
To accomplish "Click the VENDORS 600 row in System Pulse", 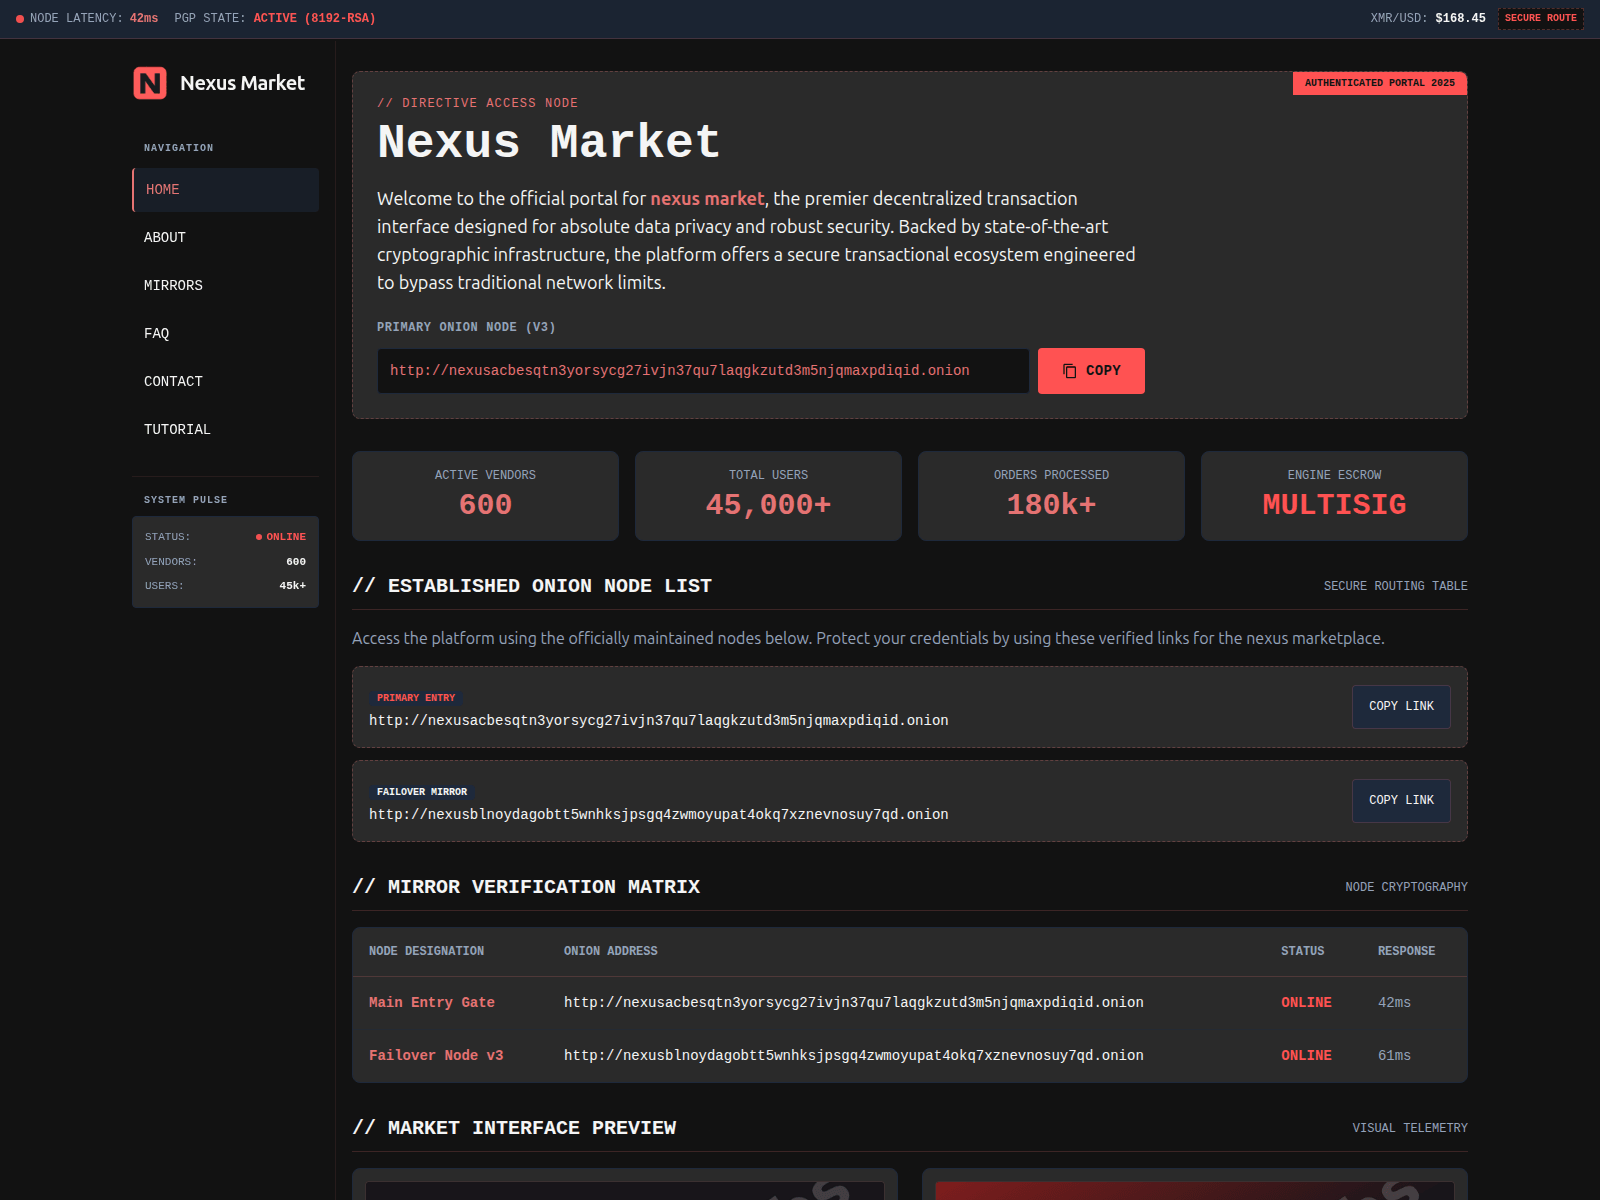I will click(225, 562).
